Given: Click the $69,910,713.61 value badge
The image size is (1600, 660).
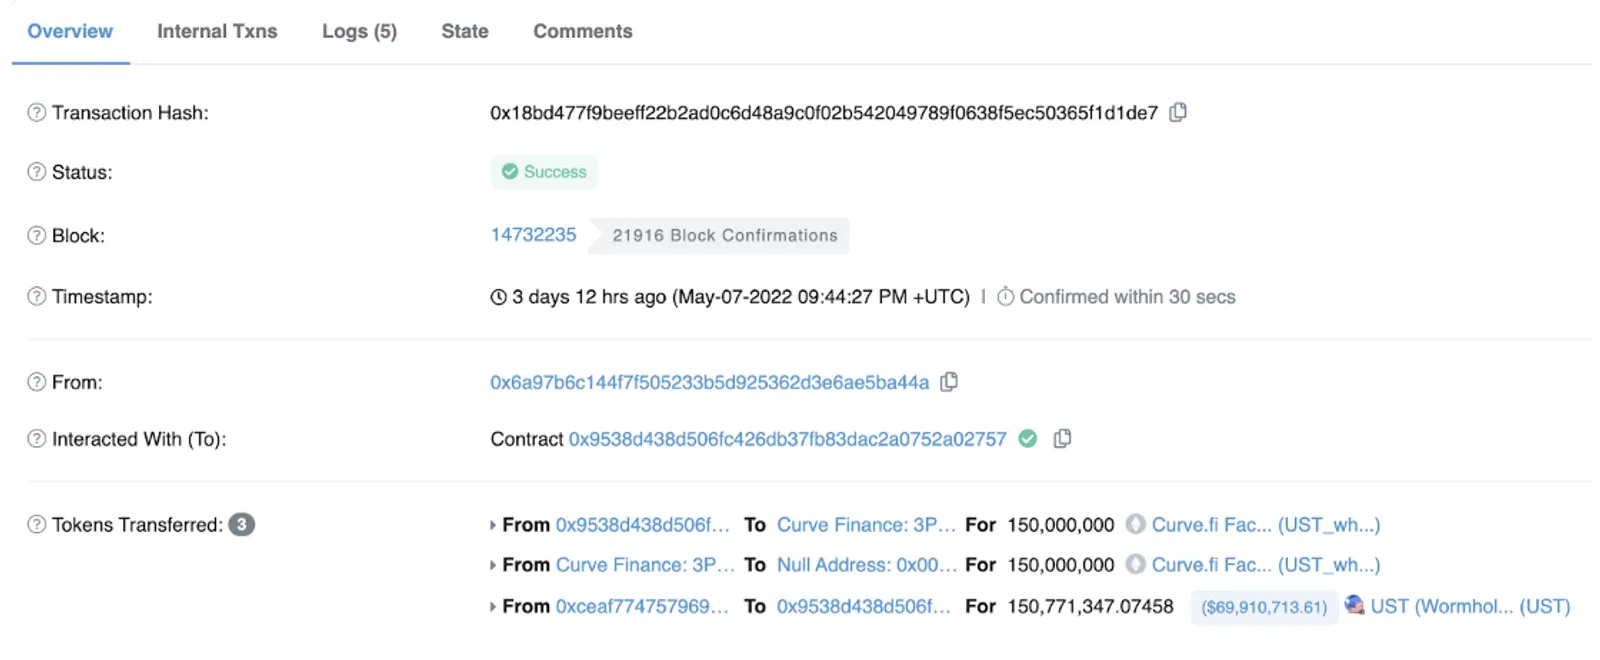Looking at the screenshot, I should coord(1264,607).
